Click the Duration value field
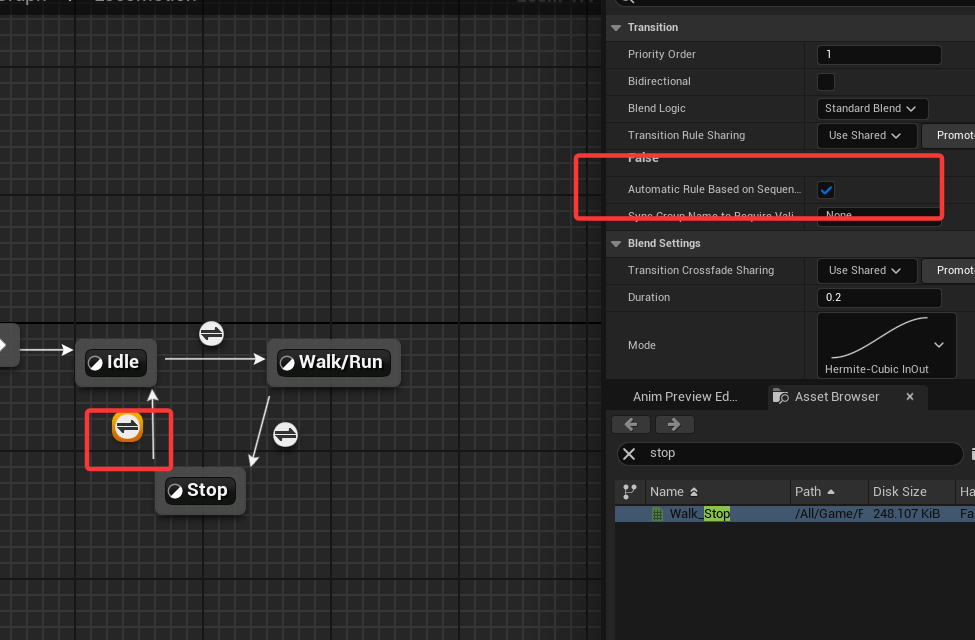 pos(878,298)
